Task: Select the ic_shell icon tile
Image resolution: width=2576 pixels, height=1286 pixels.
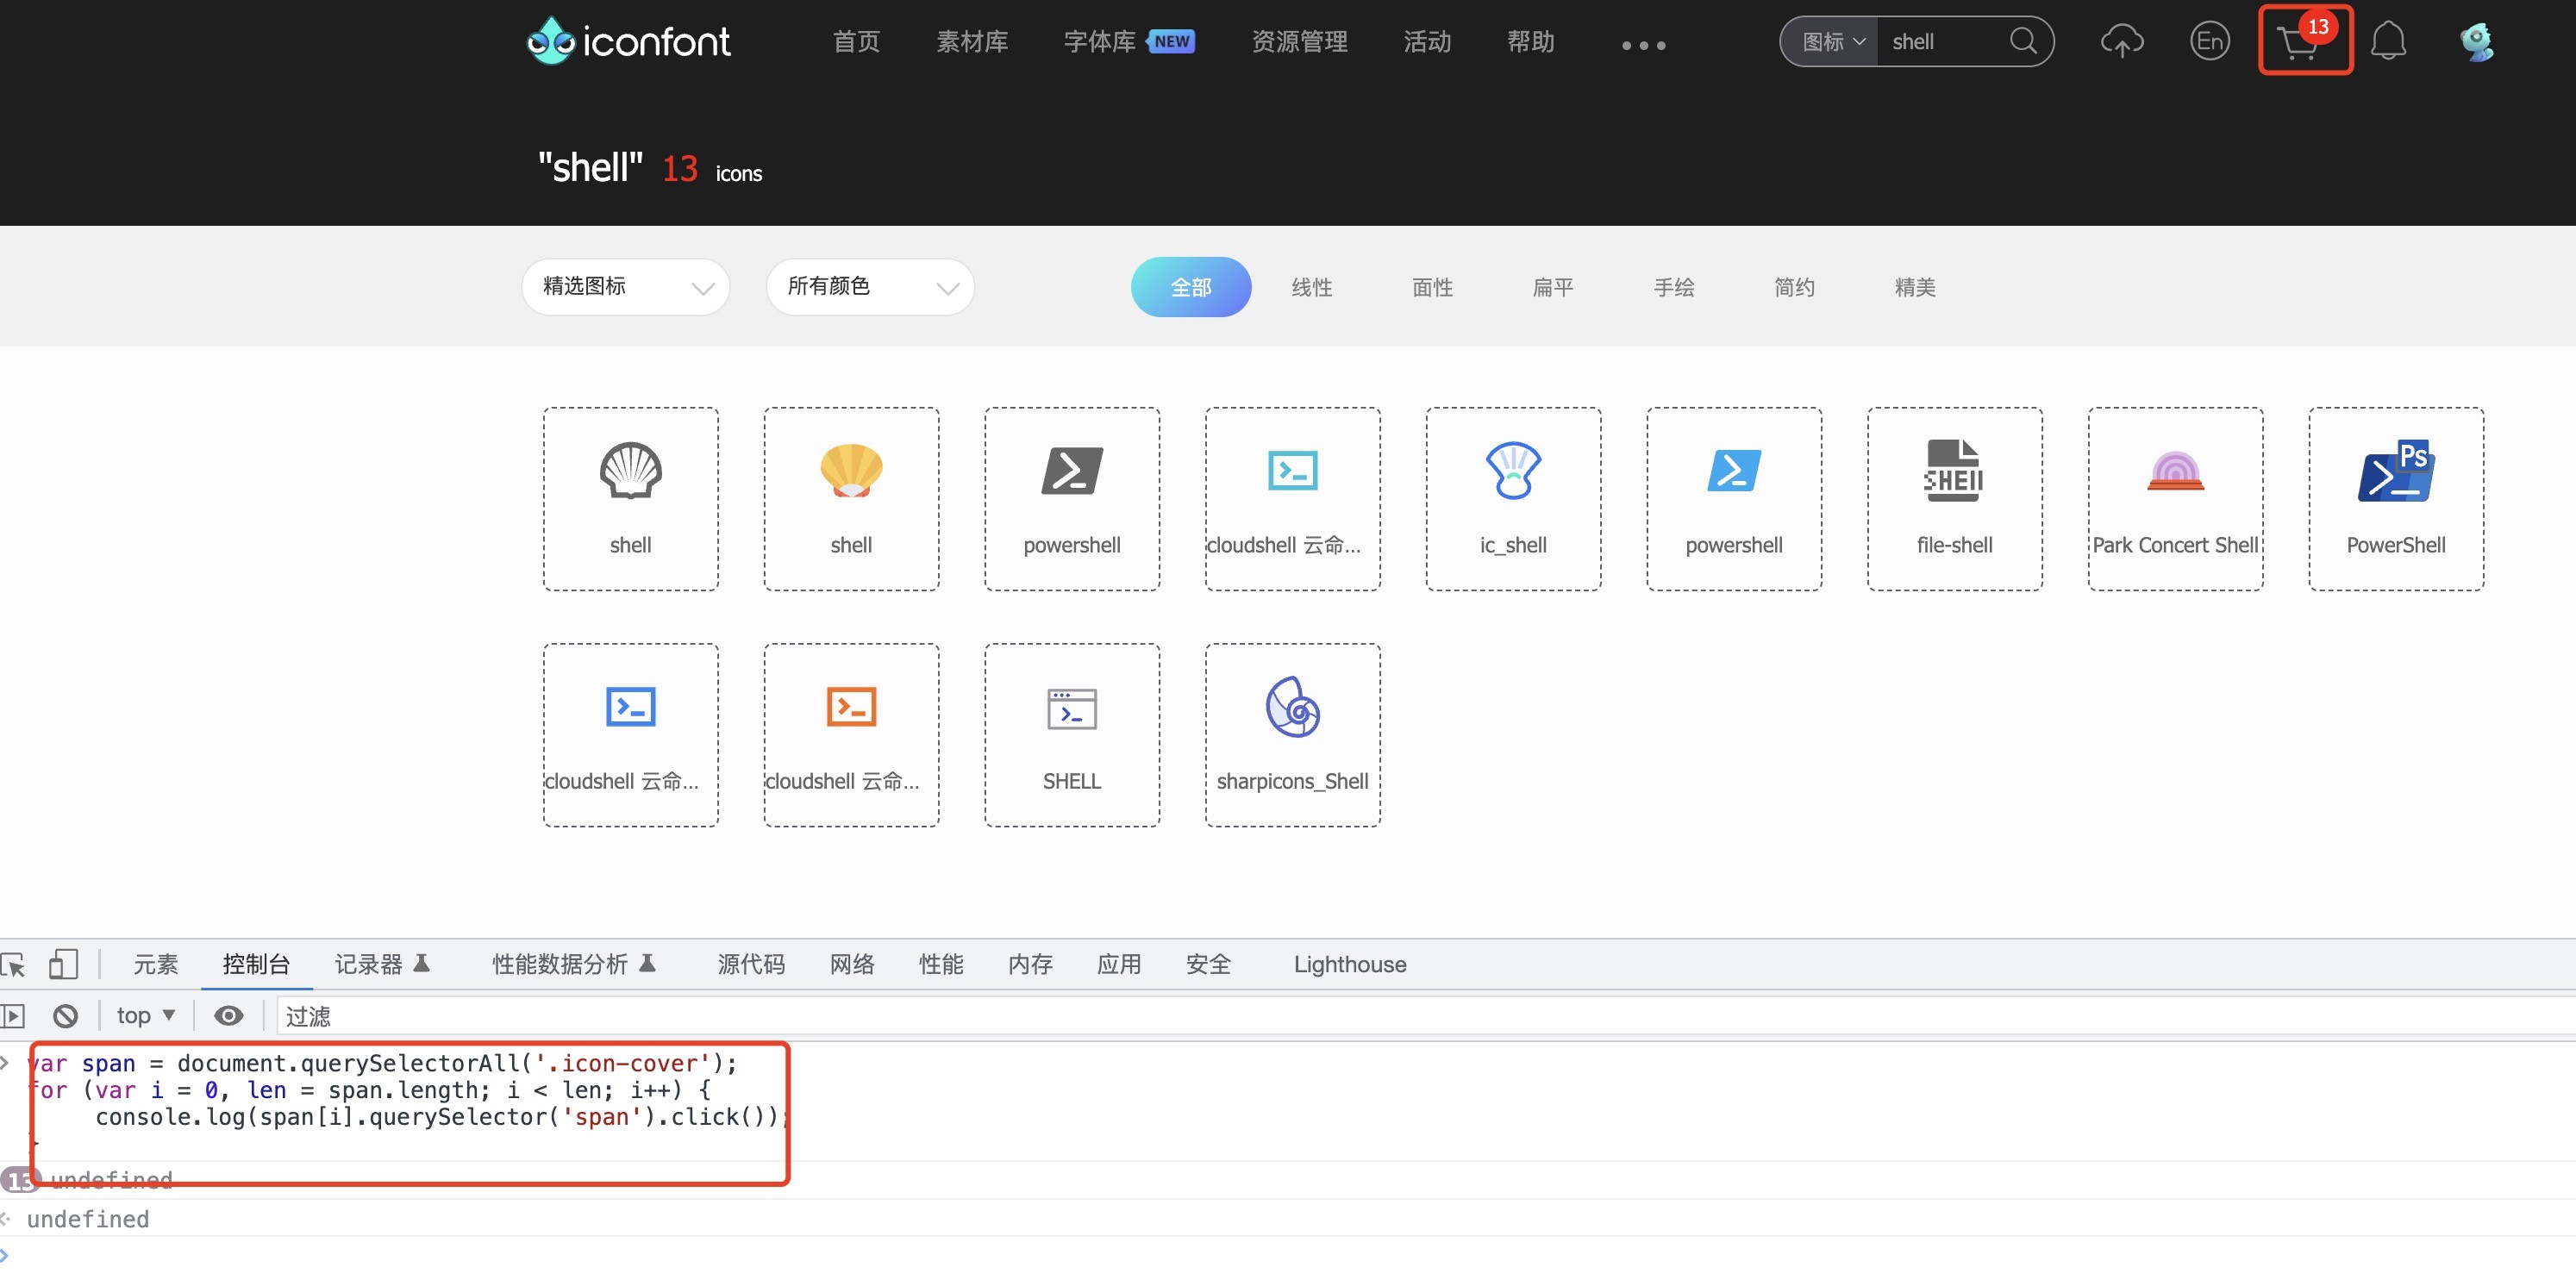Action: (1512, 498)
